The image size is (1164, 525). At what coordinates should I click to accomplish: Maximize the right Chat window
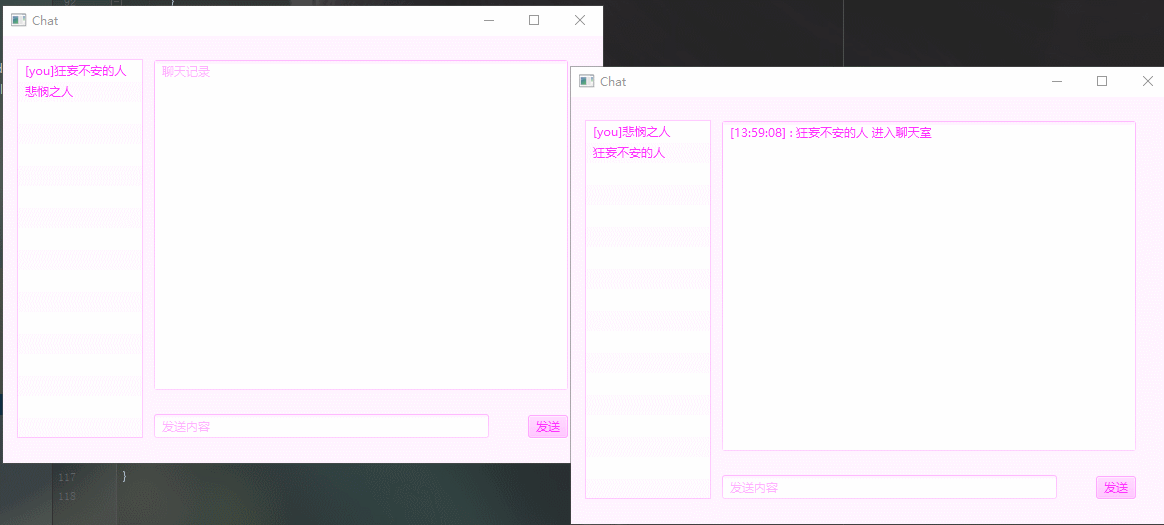(1102, 81)
